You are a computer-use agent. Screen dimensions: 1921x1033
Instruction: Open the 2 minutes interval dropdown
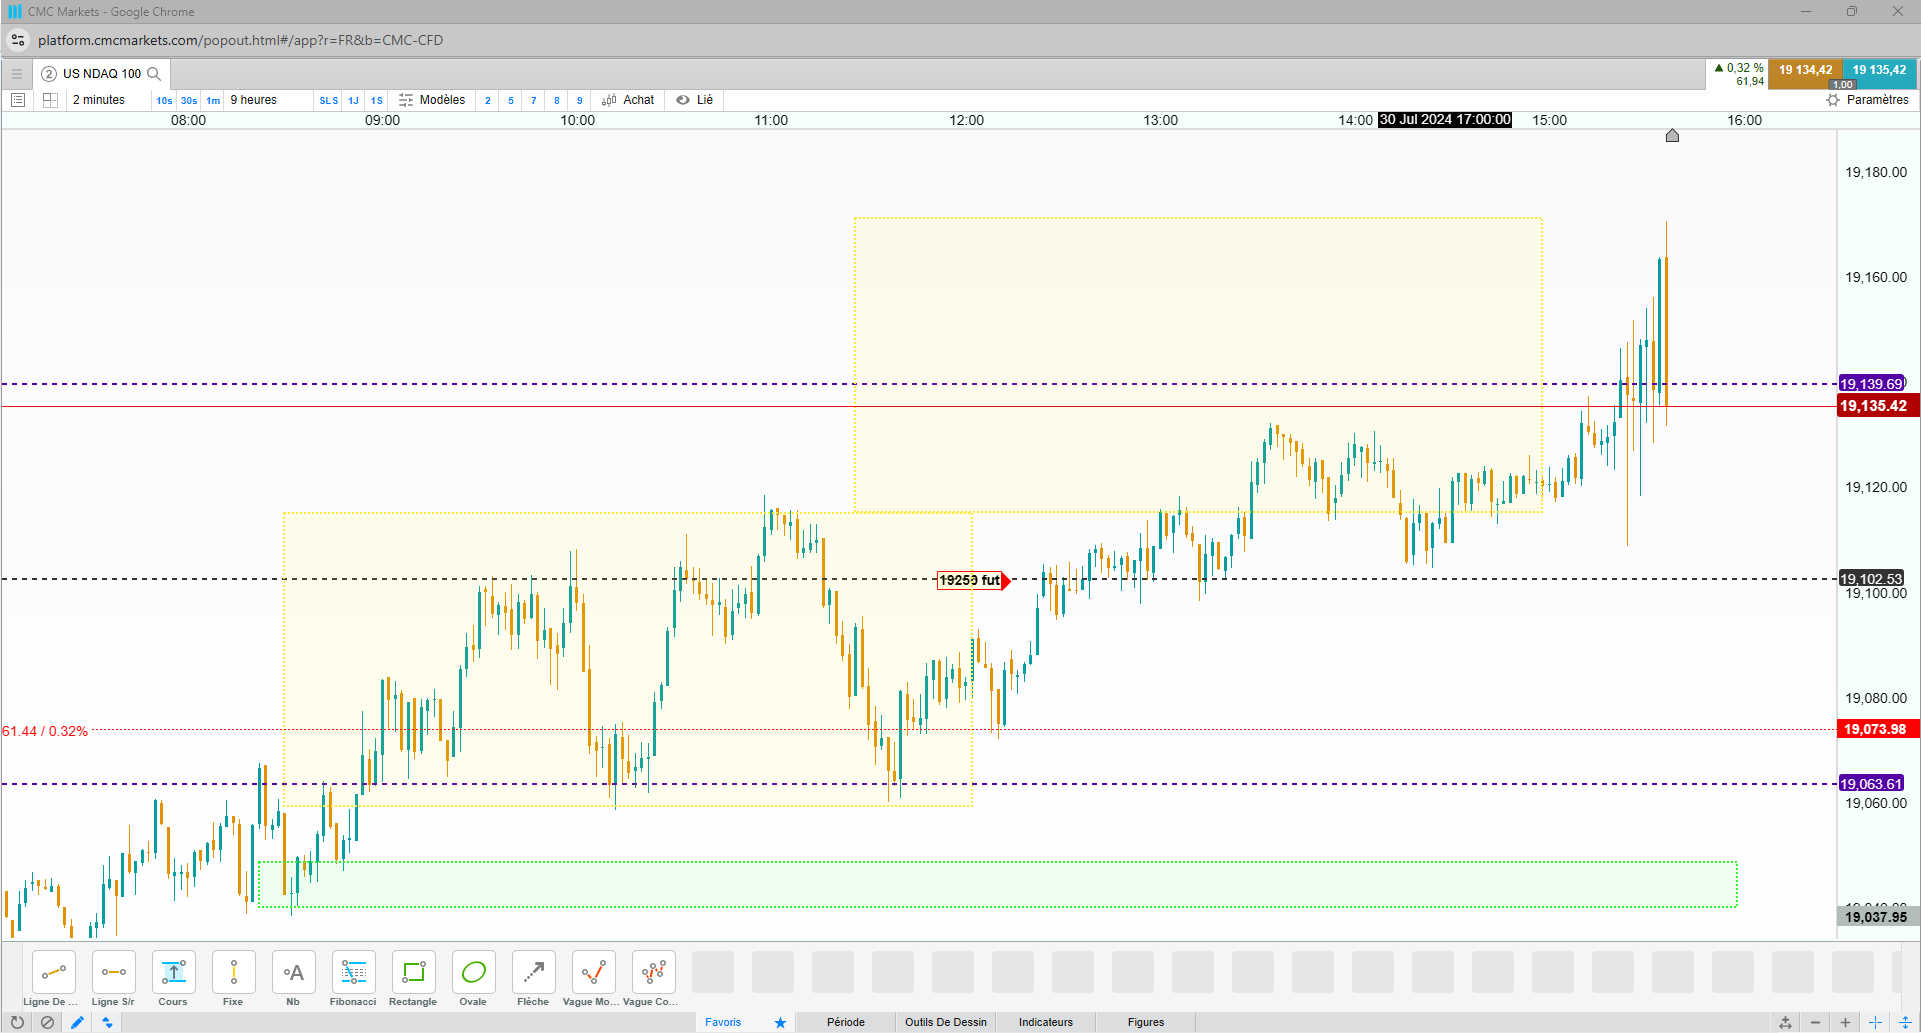coord(99,100)
